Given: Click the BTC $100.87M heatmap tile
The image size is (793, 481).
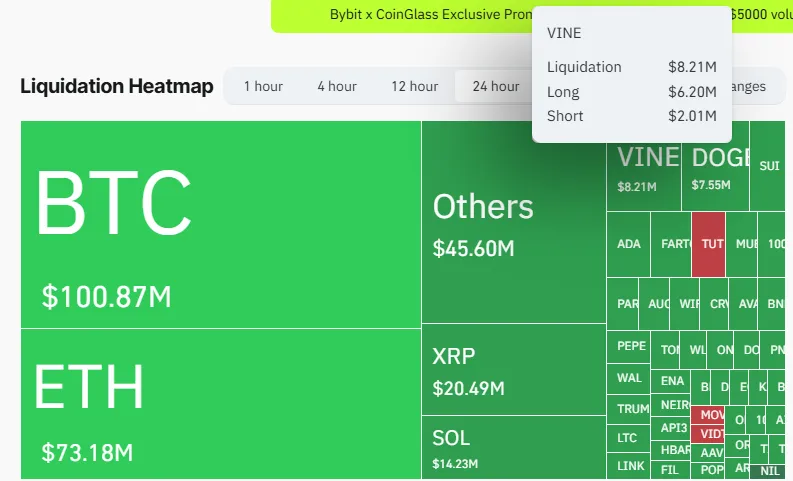Looking at the screenshot, I should tap(220, 224).
